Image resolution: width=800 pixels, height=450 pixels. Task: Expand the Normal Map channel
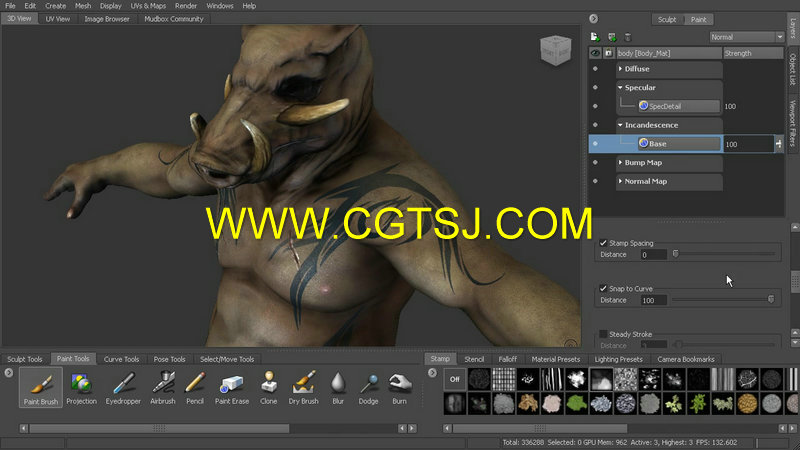tap(620, 181)
